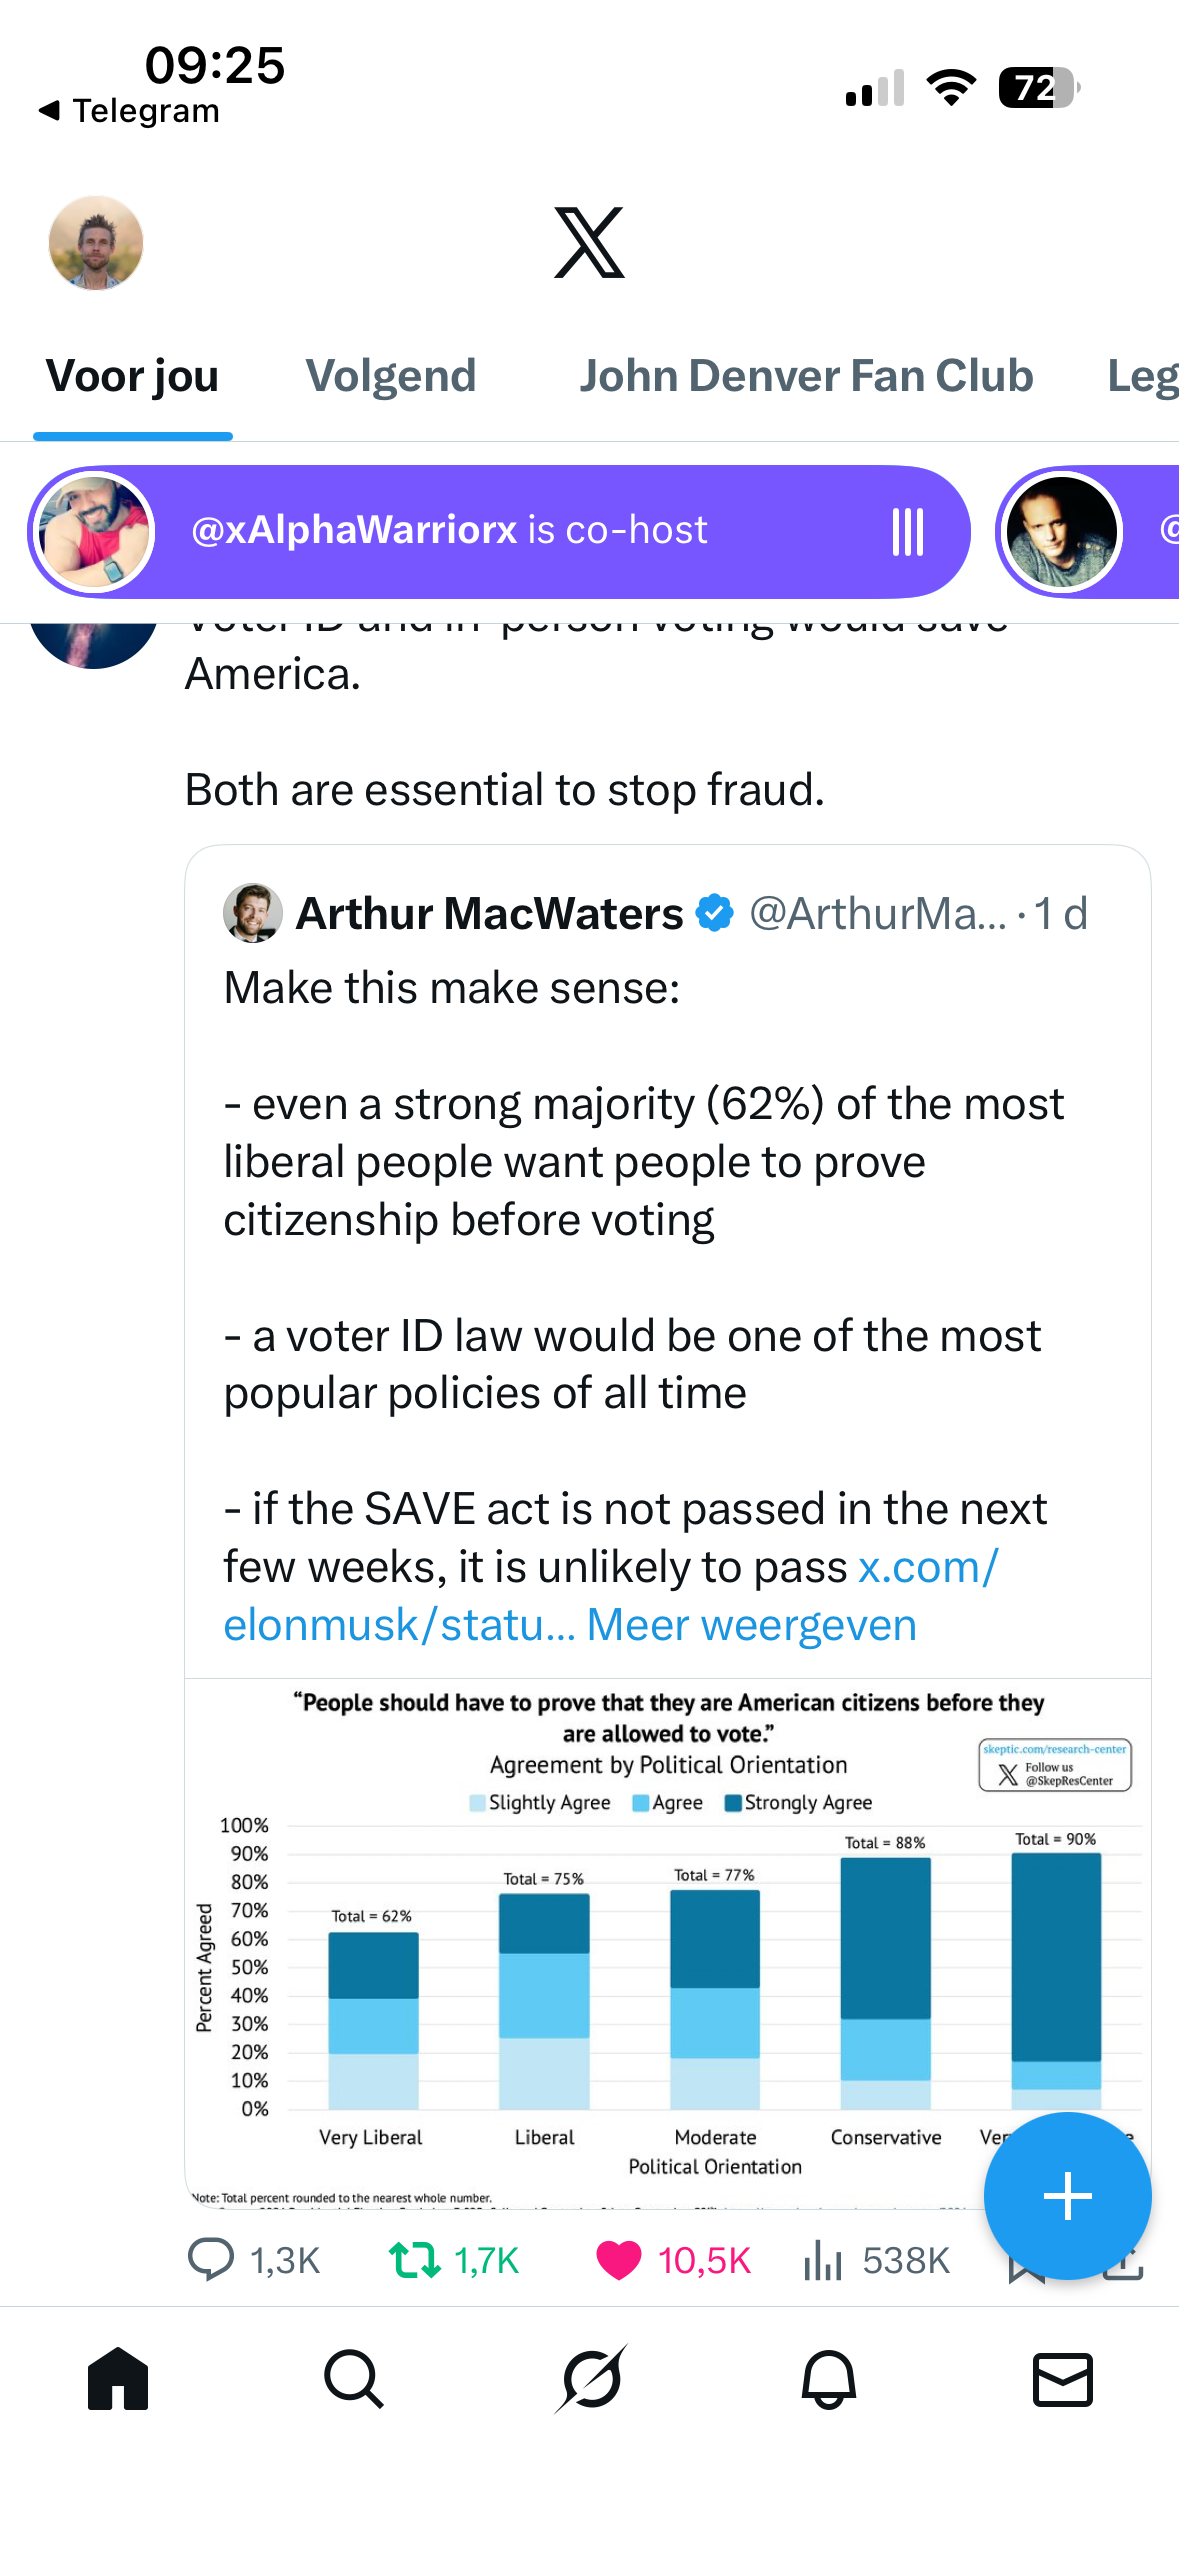Switch to John Denver Fan Club tab

click(x=806, y=377)
